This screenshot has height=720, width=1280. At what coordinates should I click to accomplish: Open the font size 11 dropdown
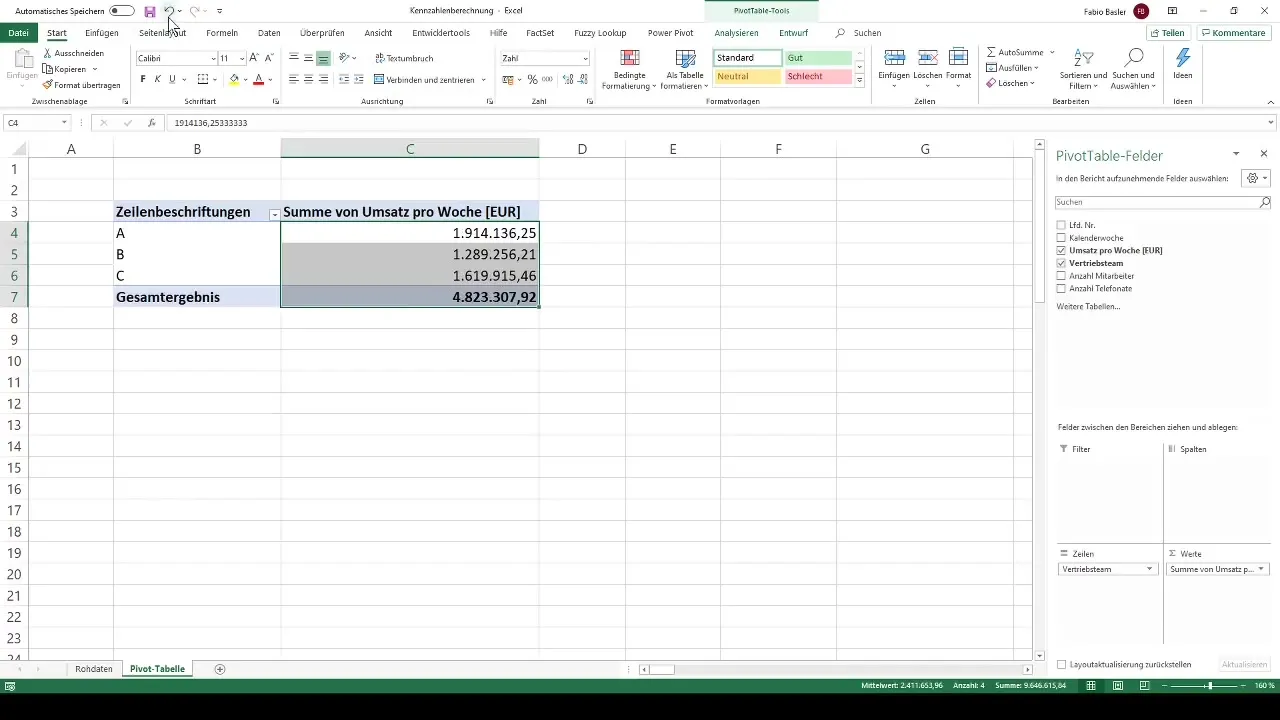click(241, 59)
